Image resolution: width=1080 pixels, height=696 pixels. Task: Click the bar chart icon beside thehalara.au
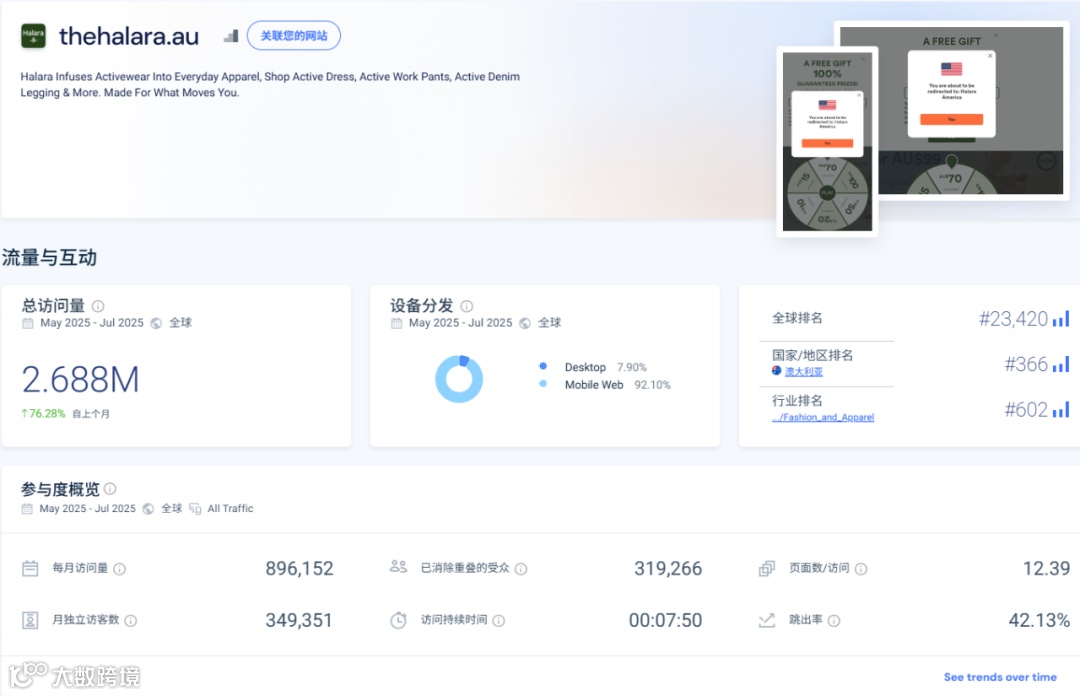(x=231, y=36)
